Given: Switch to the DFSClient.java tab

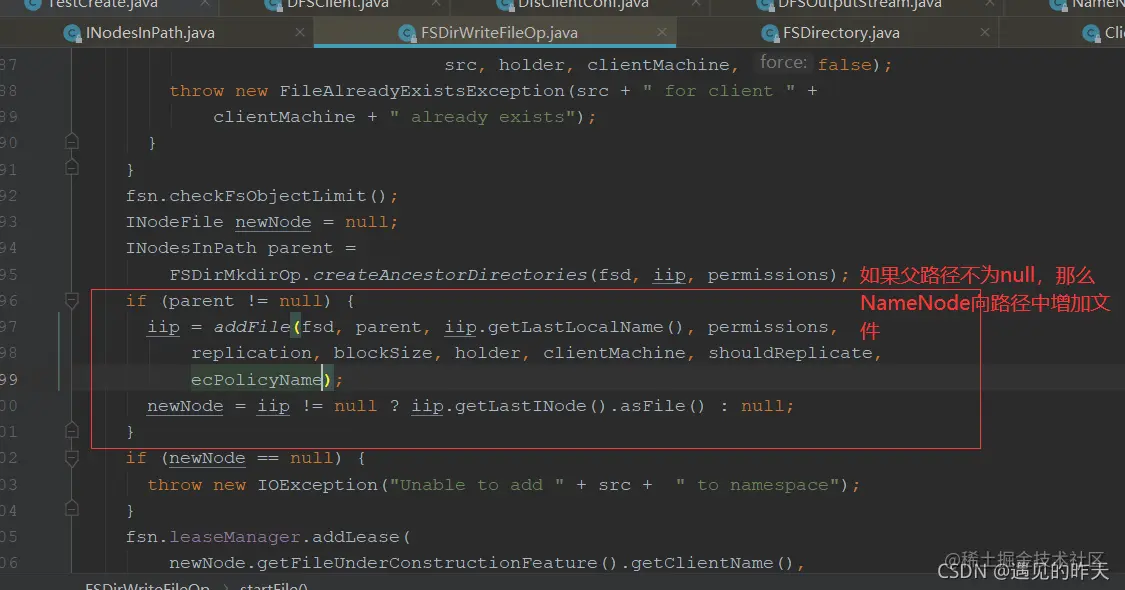Looking at the screenshot, I should [x=338, y=4].
